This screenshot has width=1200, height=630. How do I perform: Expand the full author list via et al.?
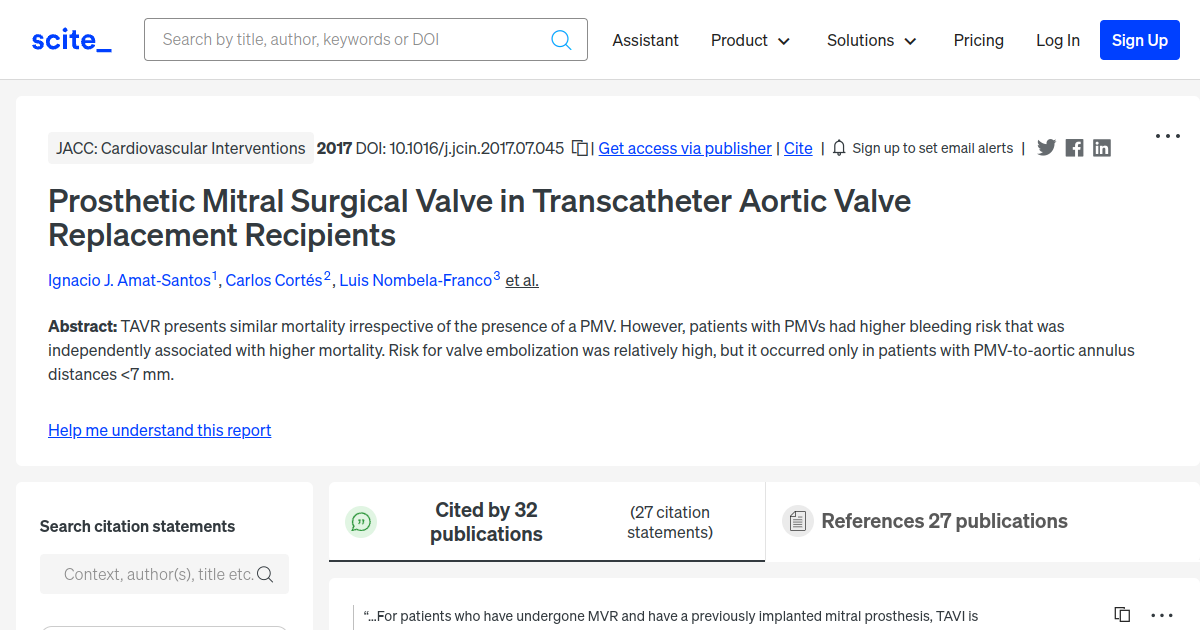[522, 280]
